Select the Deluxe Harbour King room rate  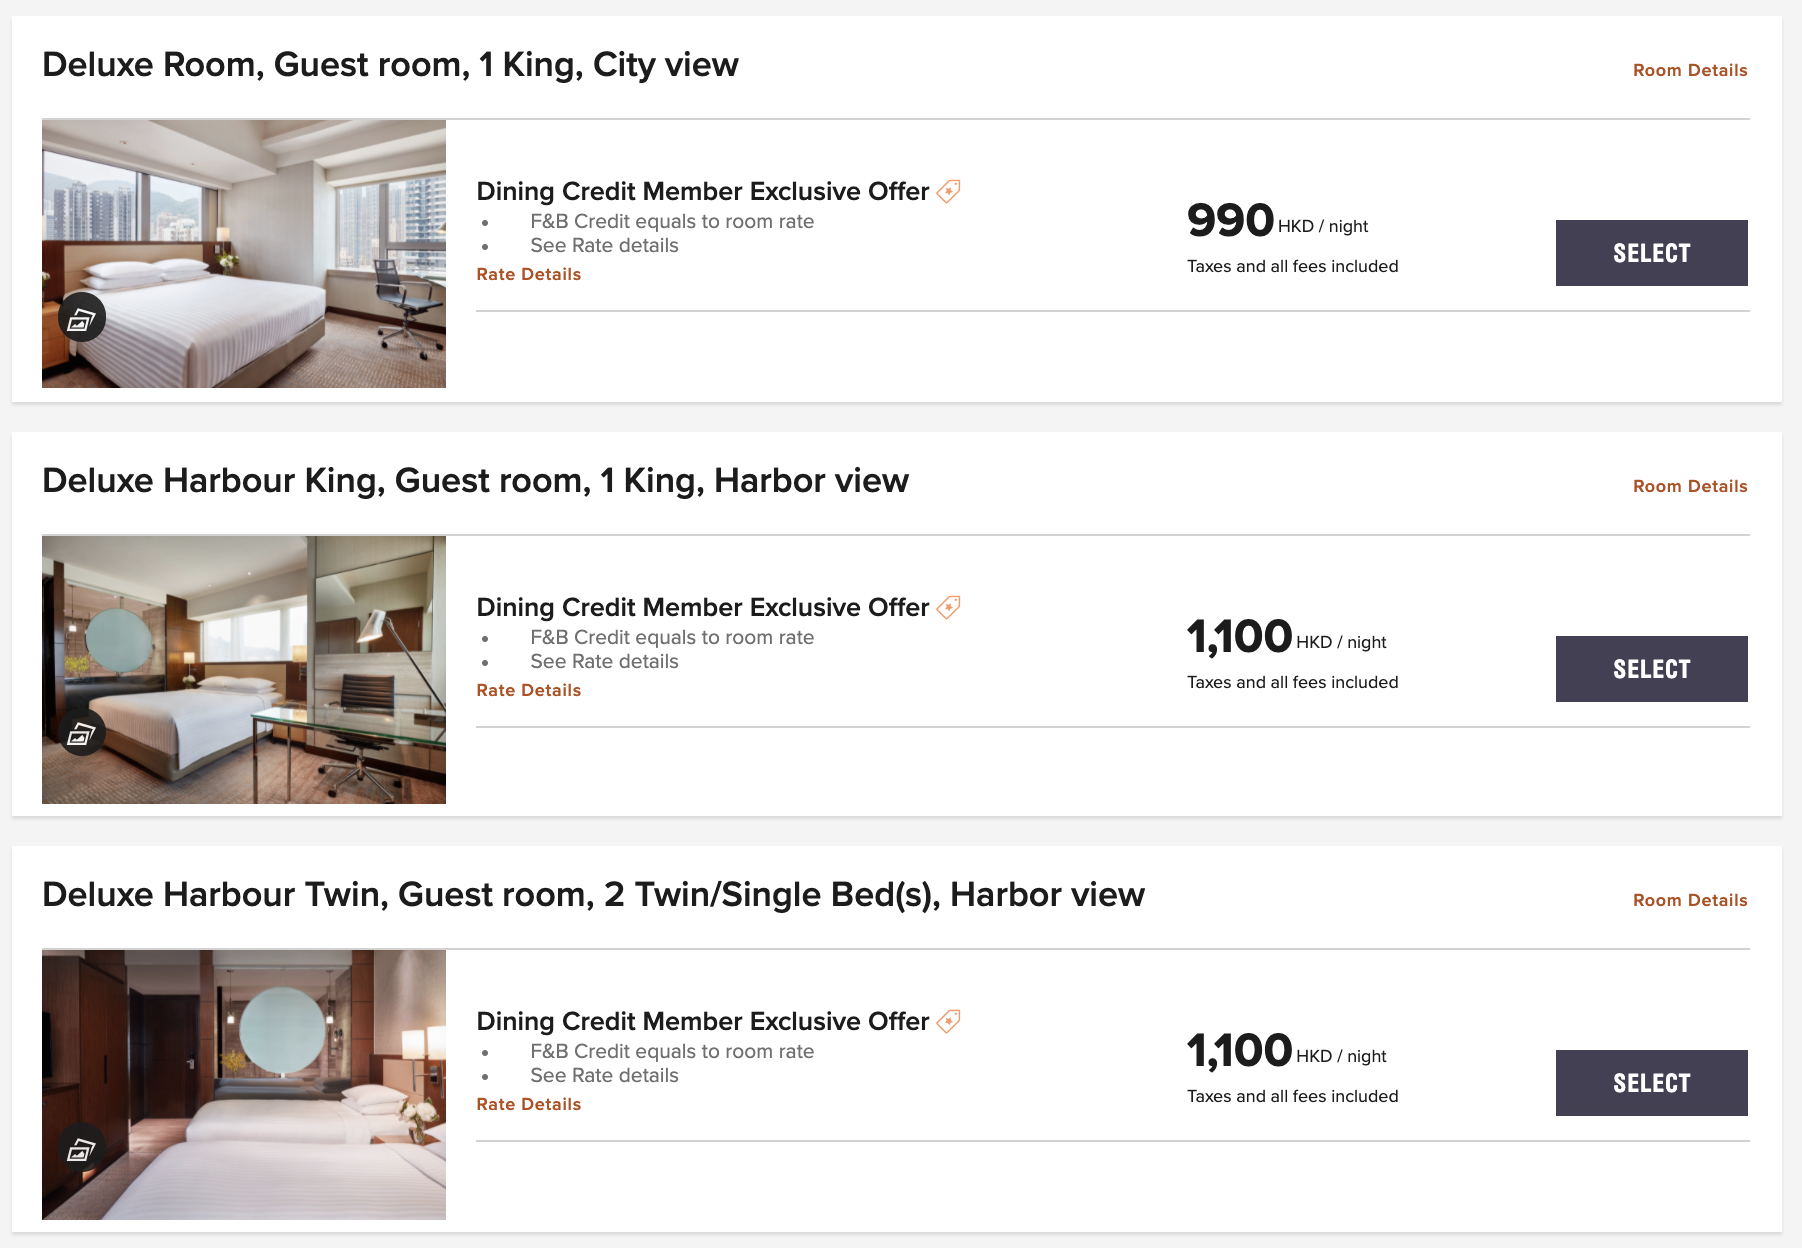[x=1651, y=669]
